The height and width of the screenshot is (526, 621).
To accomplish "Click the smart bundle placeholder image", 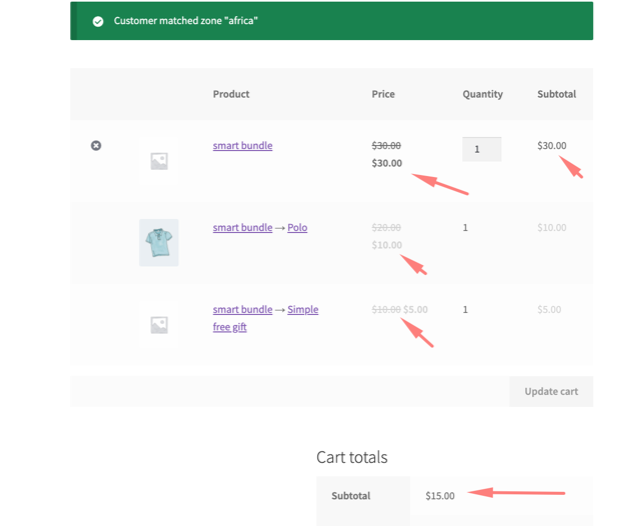I will coord(158,161).
